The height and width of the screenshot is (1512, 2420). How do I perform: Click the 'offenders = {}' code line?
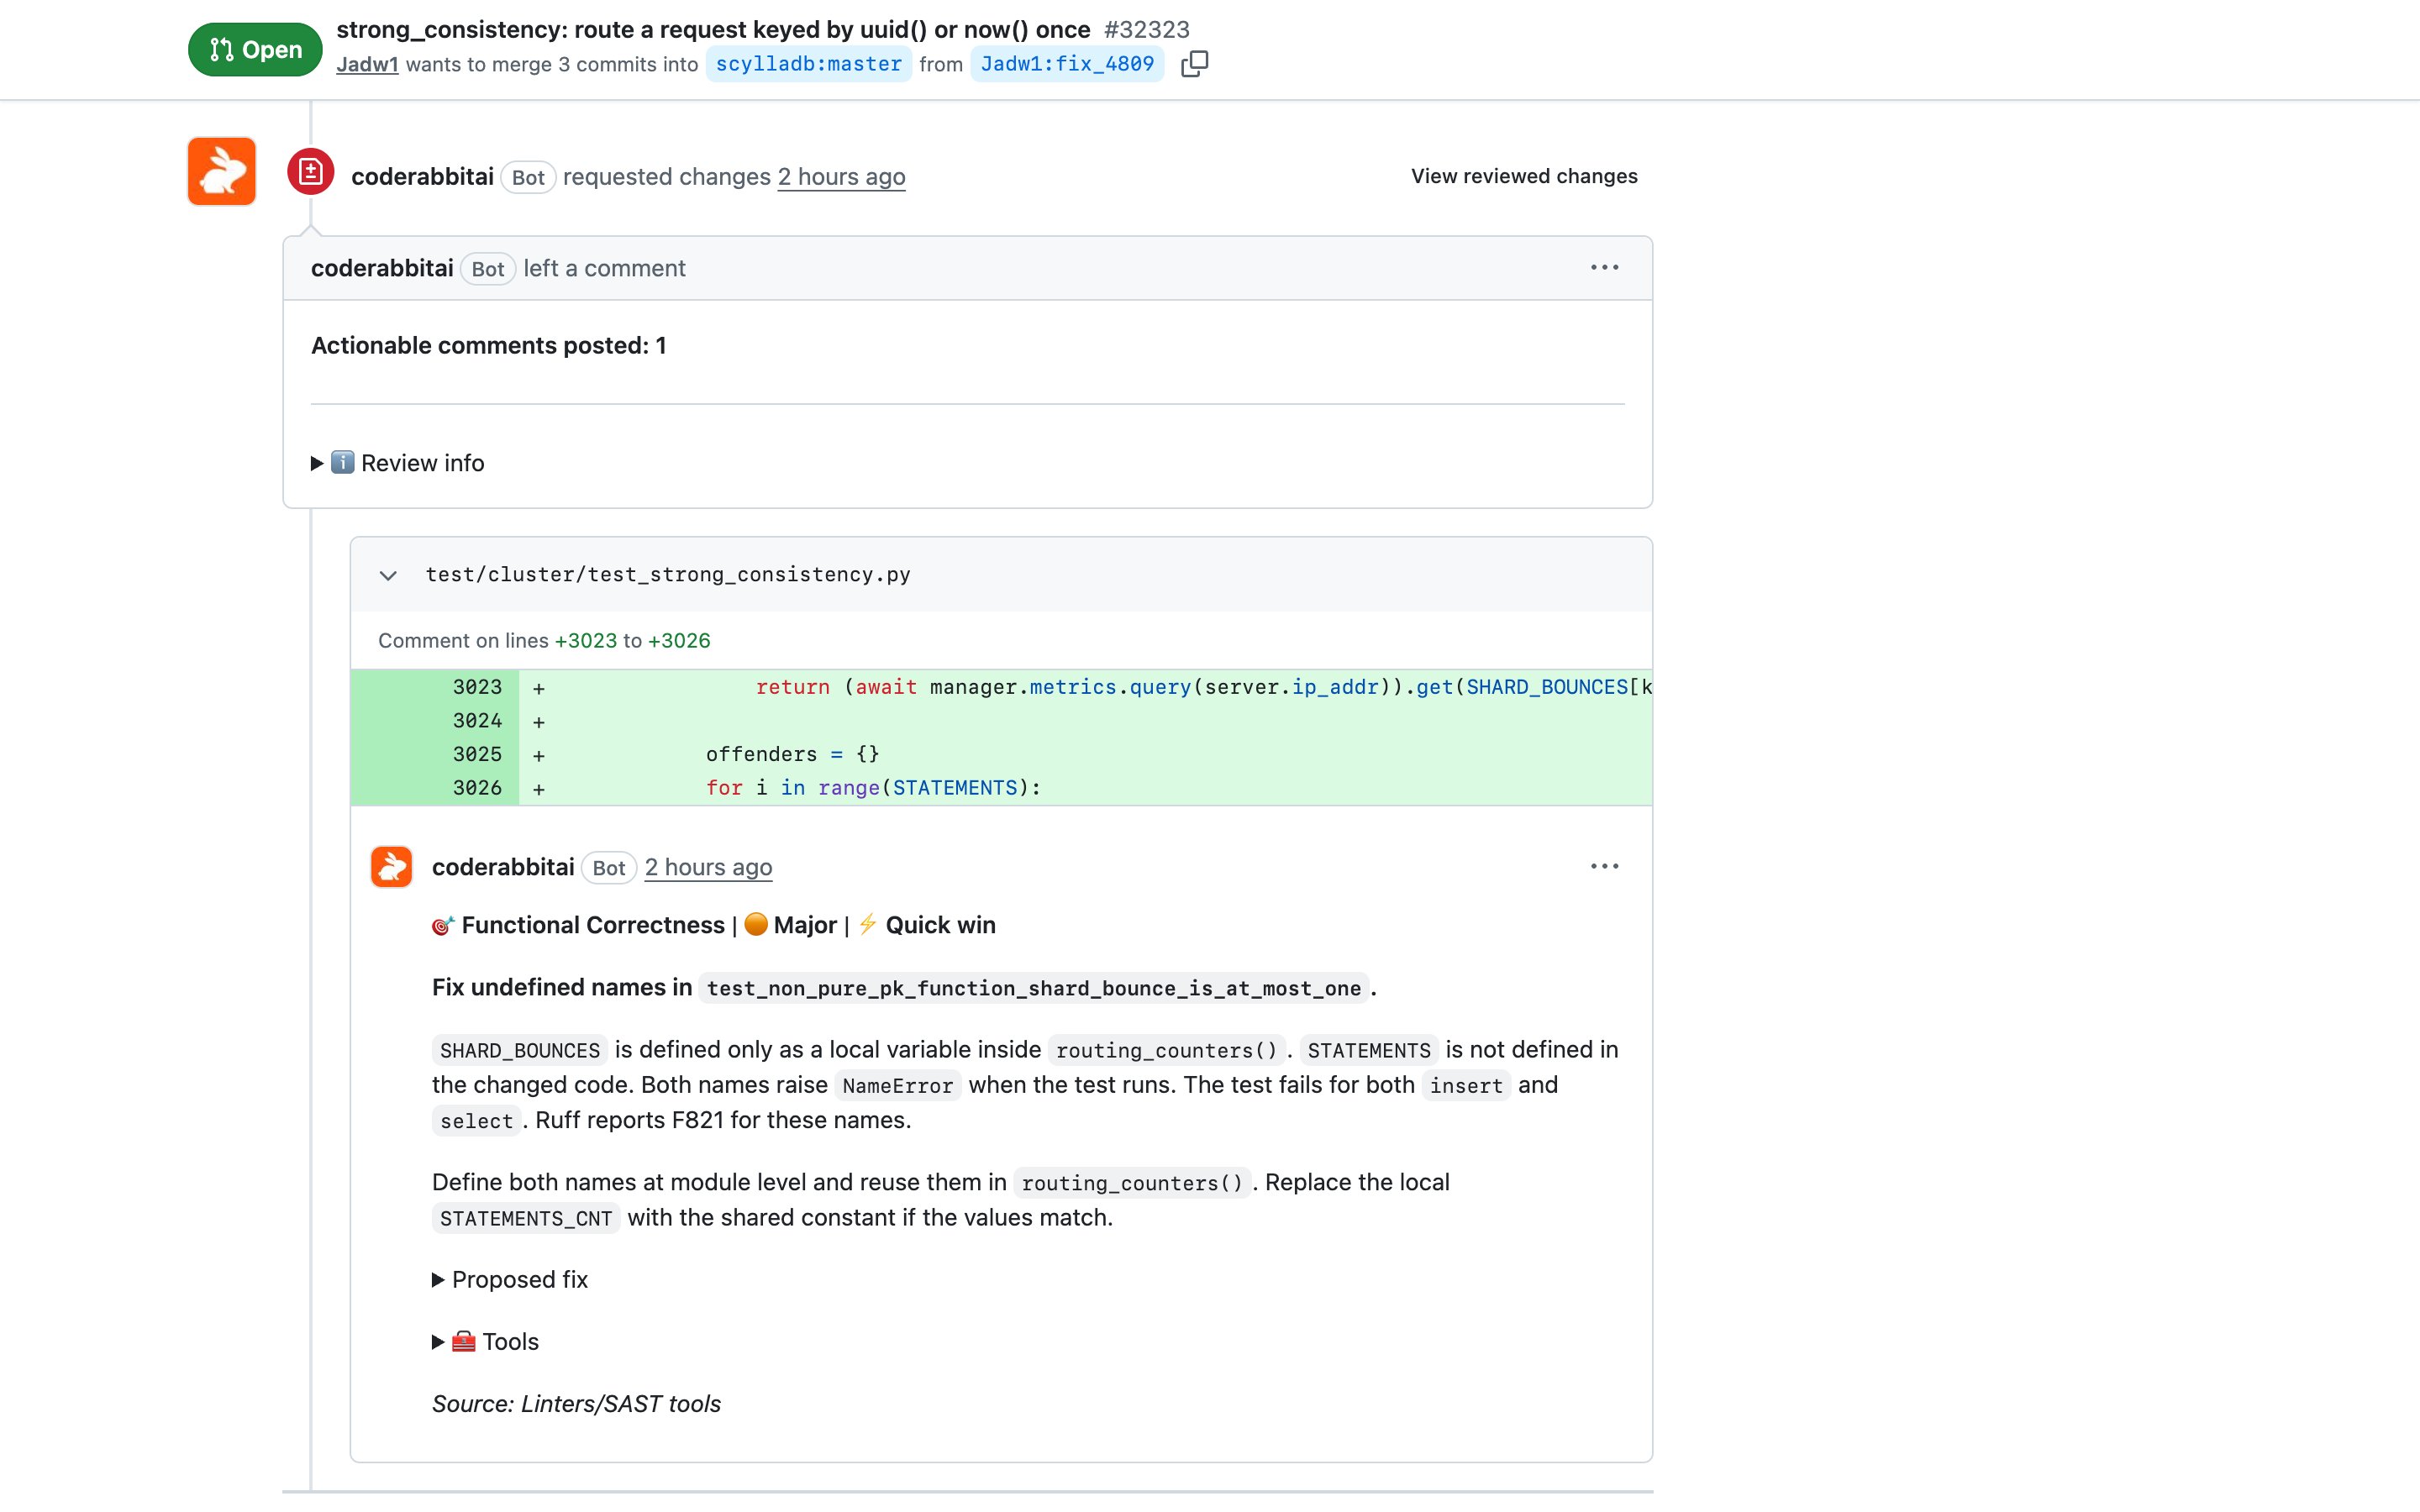coord(792,755)
